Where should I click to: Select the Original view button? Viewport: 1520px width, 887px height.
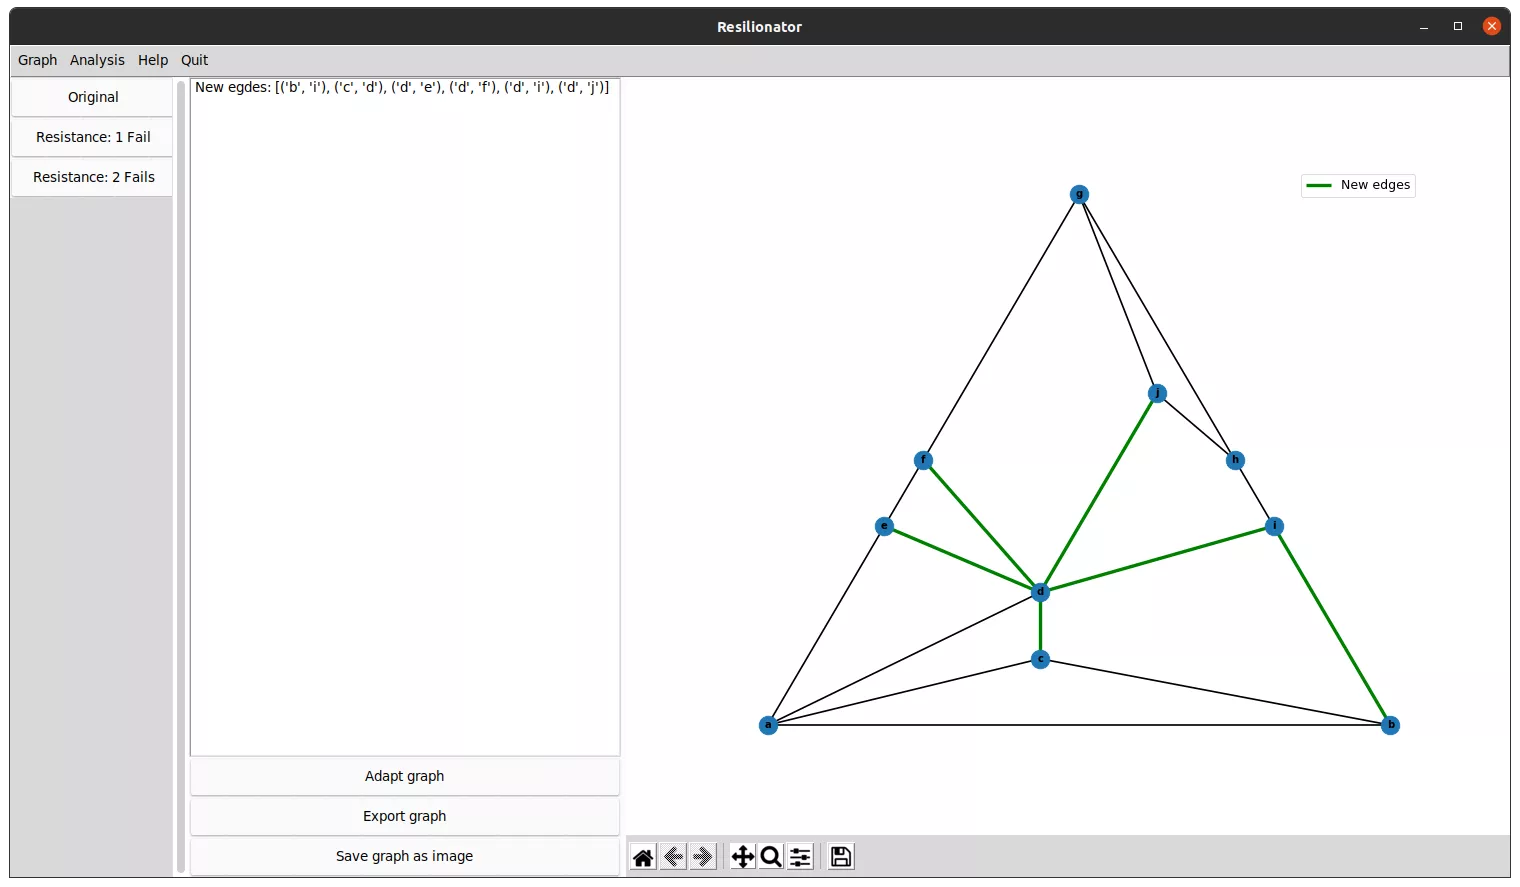[x=93, y=97]
